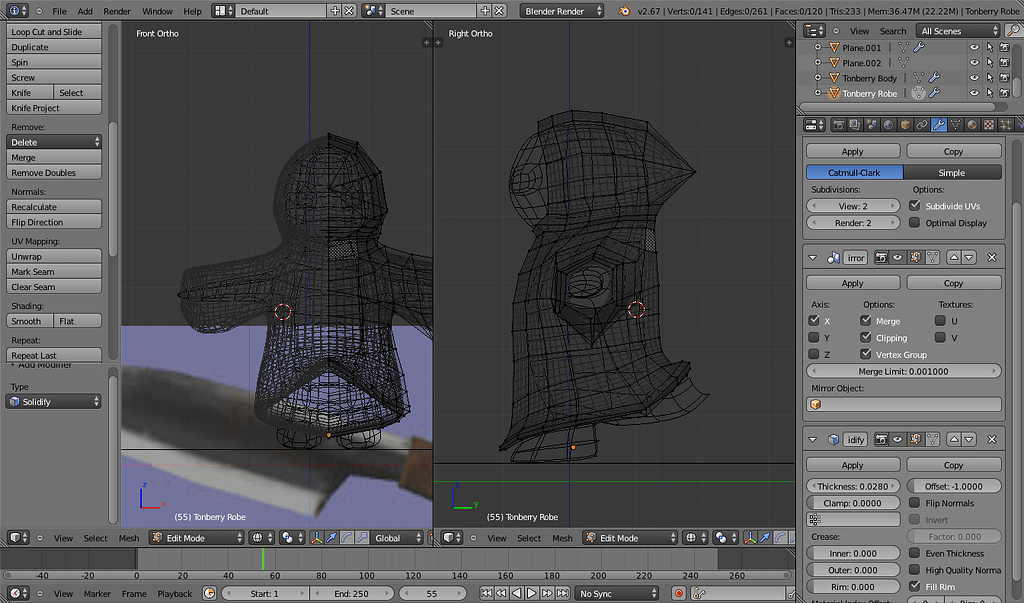
Task: Toggle Mirror modifier edit mode display icon
Action: point(915,257)
